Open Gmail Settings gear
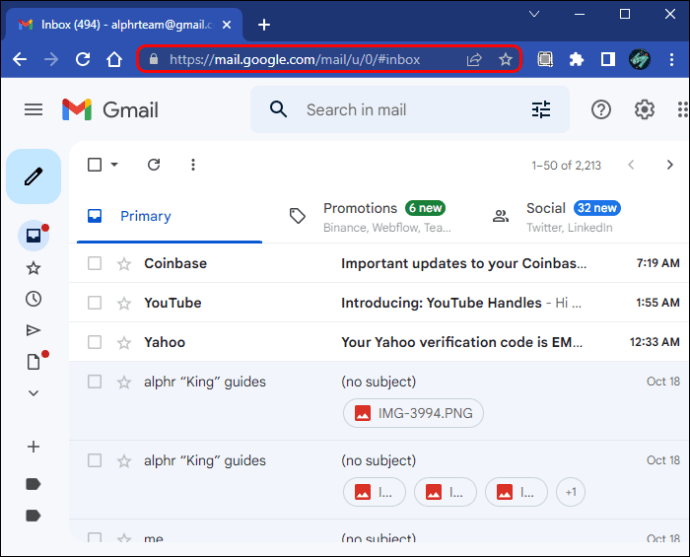 [644, 110]
